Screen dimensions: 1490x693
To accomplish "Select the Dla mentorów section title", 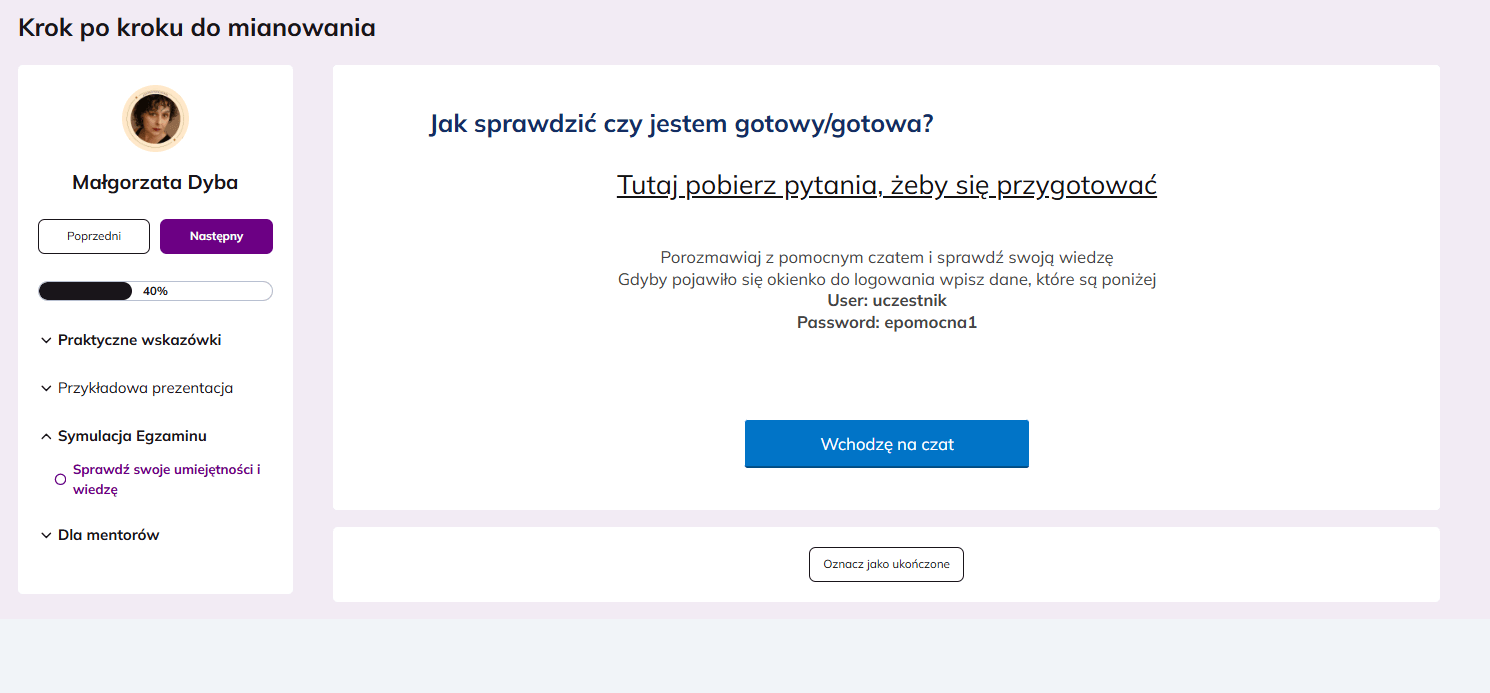I will (x=108, y=535).
